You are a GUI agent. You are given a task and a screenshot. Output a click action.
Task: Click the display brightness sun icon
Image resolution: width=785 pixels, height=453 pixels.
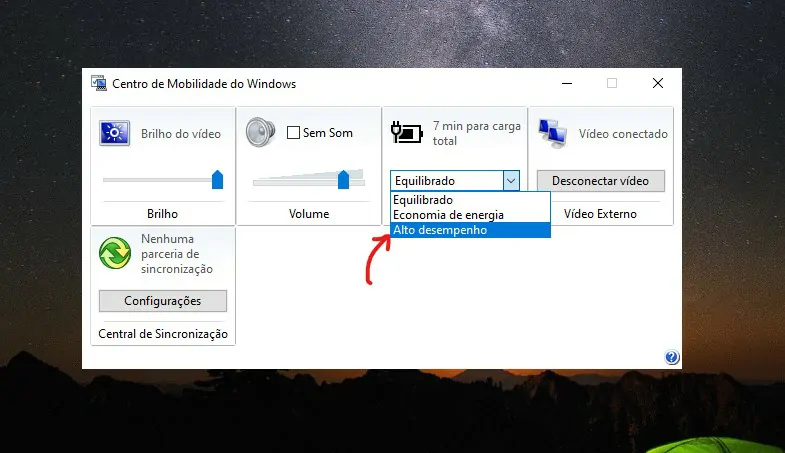pos(115,133)
